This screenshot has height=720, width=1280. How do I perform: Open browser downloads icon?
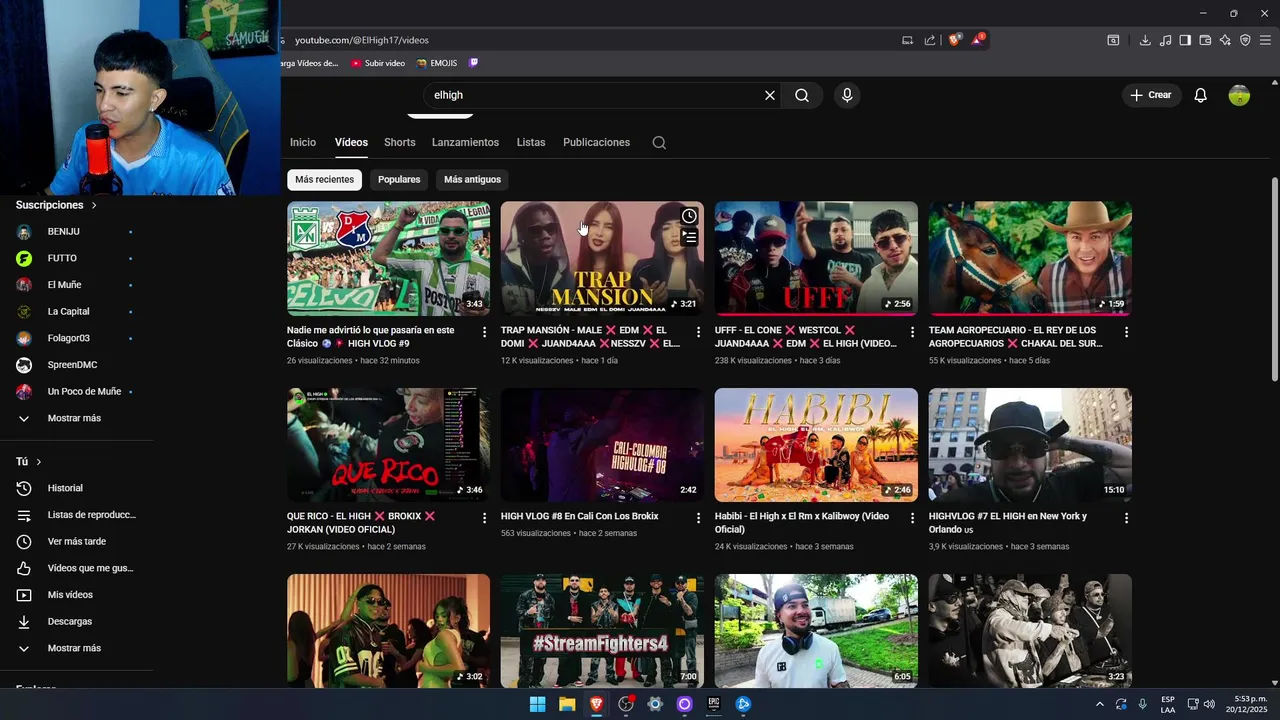point(1145,40)
